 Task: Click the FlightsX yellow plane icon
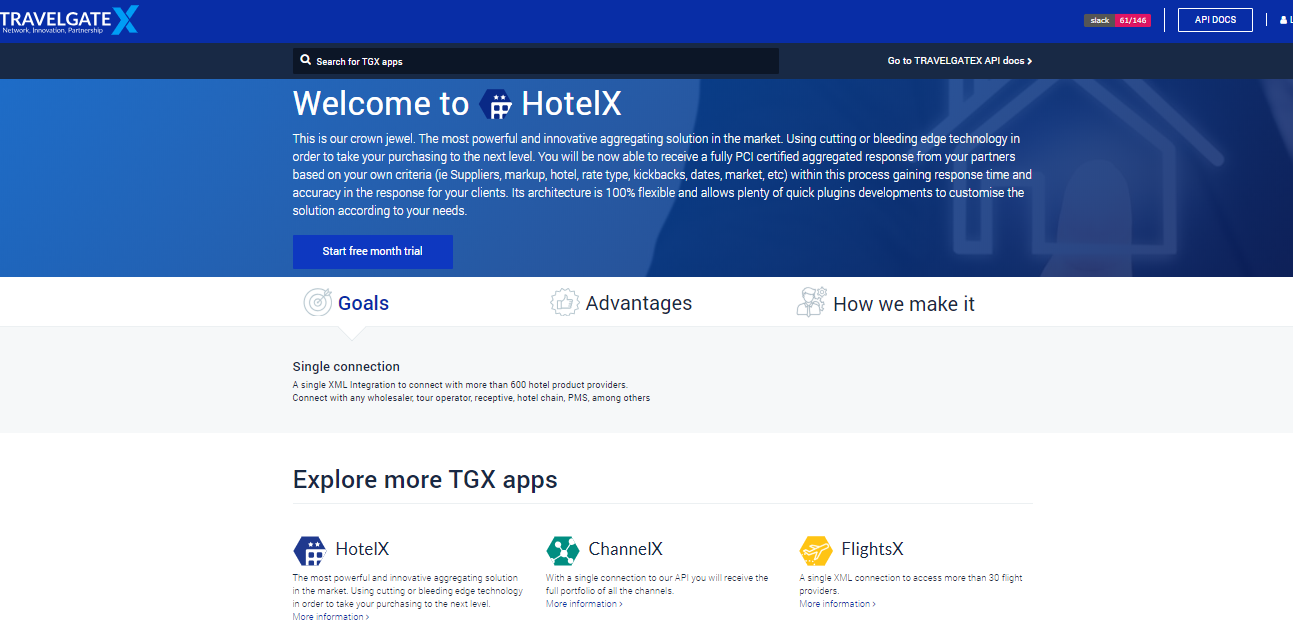pyautogui.click(x=816, y=550)
